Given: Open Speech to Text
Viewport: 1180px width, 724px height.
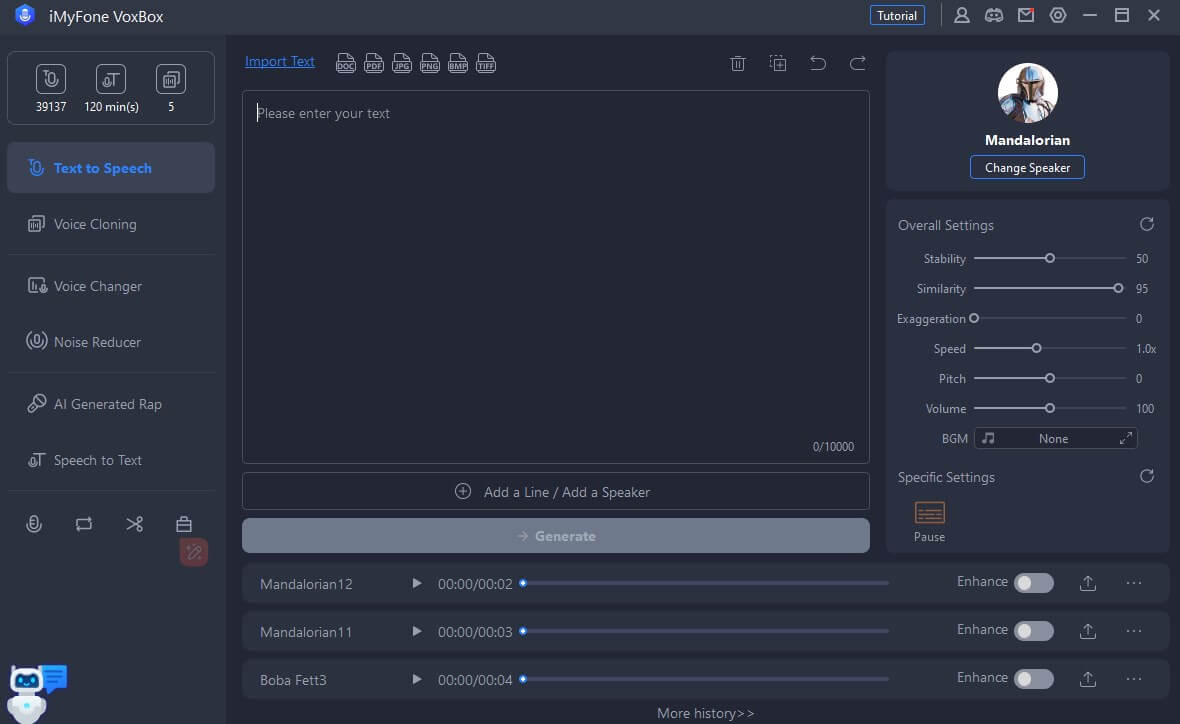Looking at the screenshot, I should click(111, 460).
